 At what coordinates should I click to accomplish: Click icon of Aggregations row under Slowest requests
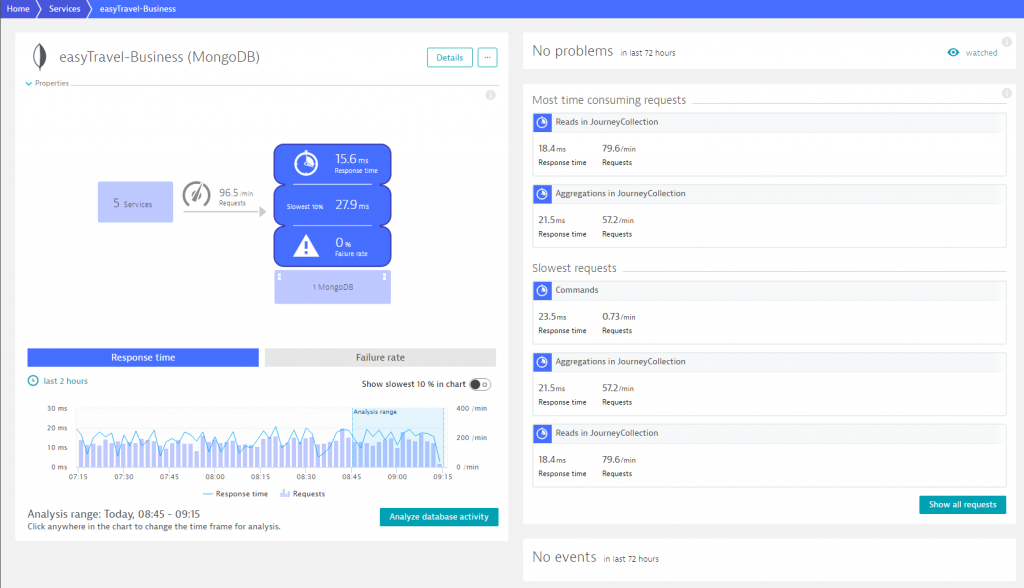(542, 362)
